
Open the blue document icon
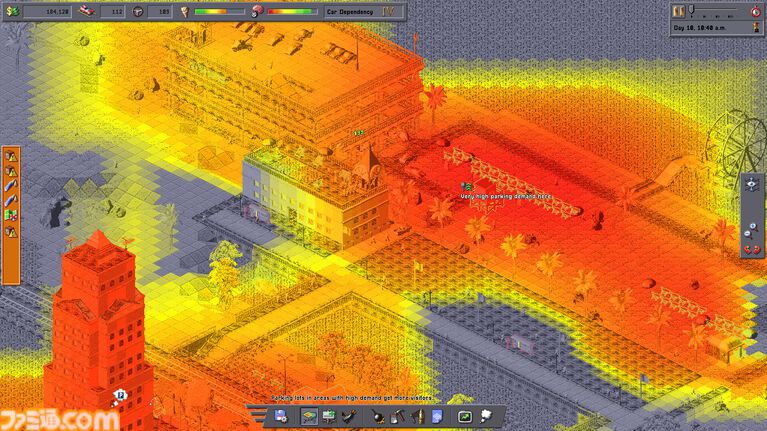point(437,417)
